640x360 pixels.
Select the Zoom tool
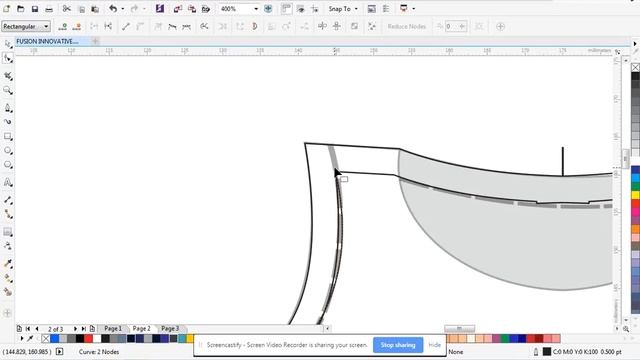[x=8, y=91]
